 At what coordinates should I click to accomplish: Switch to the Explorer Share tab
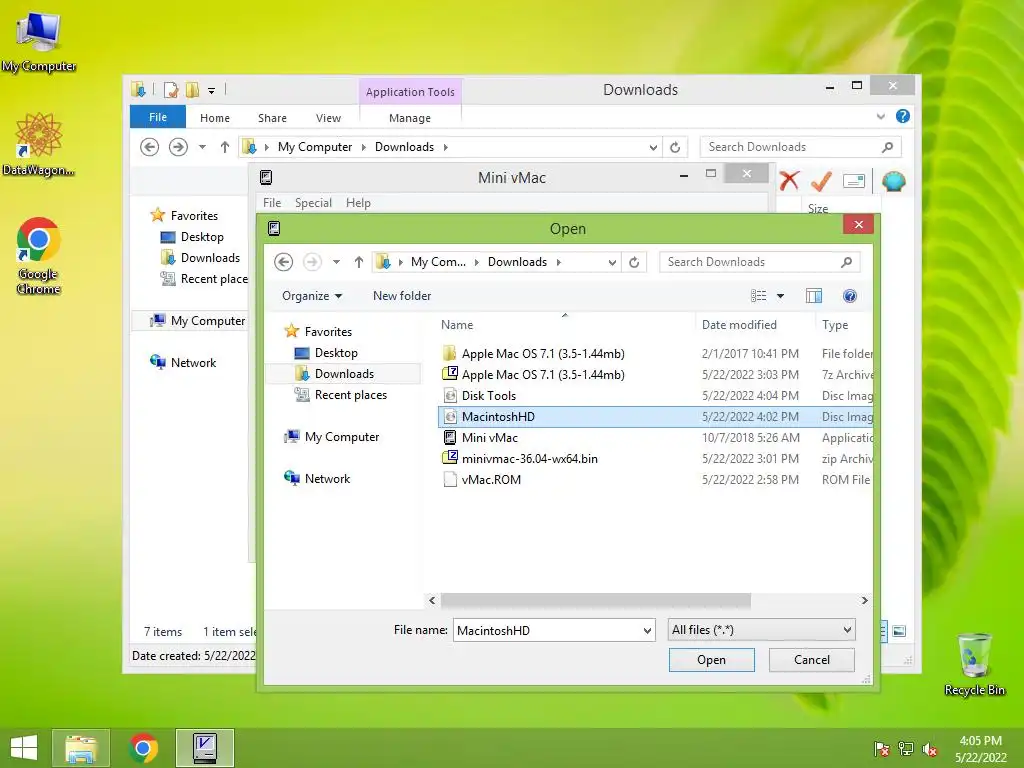coord(272,118)
